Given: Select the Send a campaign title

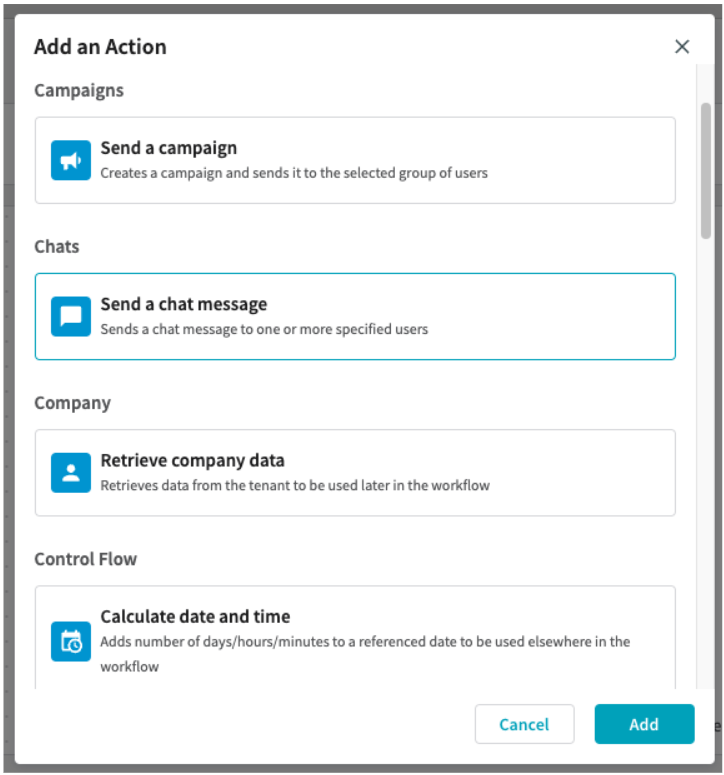Looking at the screenshot, I should point(168,148).
